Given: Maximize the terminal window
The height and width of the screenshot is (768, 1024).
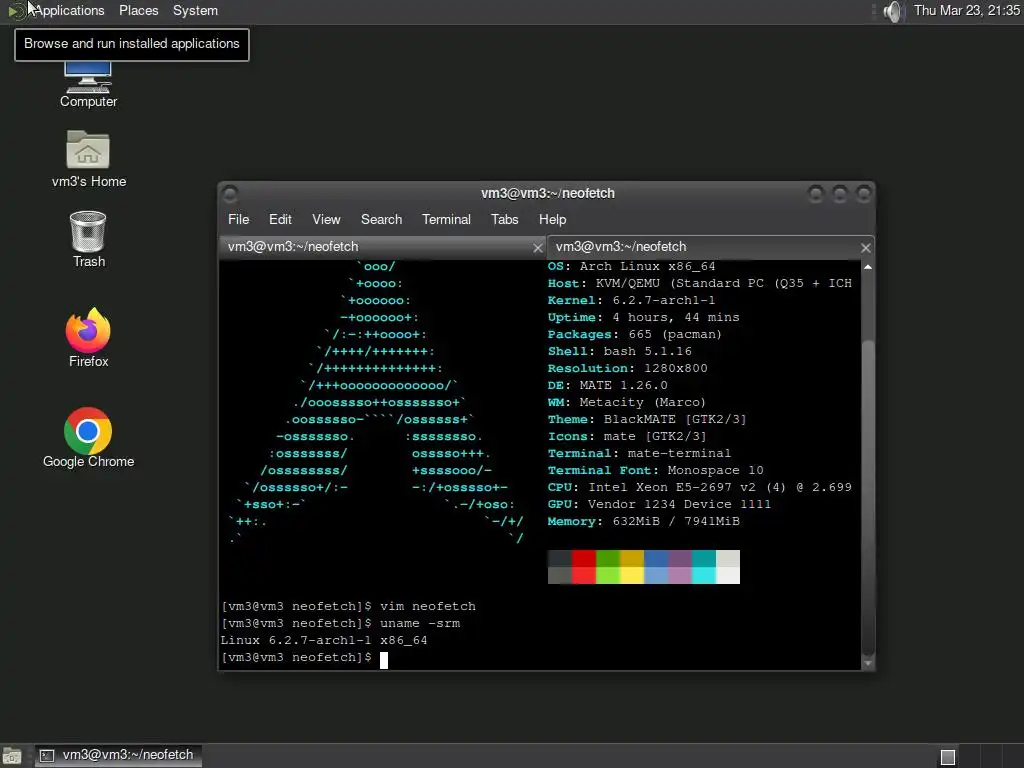Looking at the screenshot, I should [x=840, y=193].
